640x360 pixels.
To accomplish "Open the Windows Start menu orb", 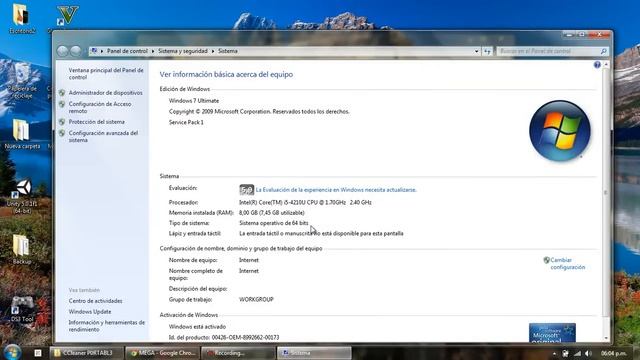I will pos(12,352).
